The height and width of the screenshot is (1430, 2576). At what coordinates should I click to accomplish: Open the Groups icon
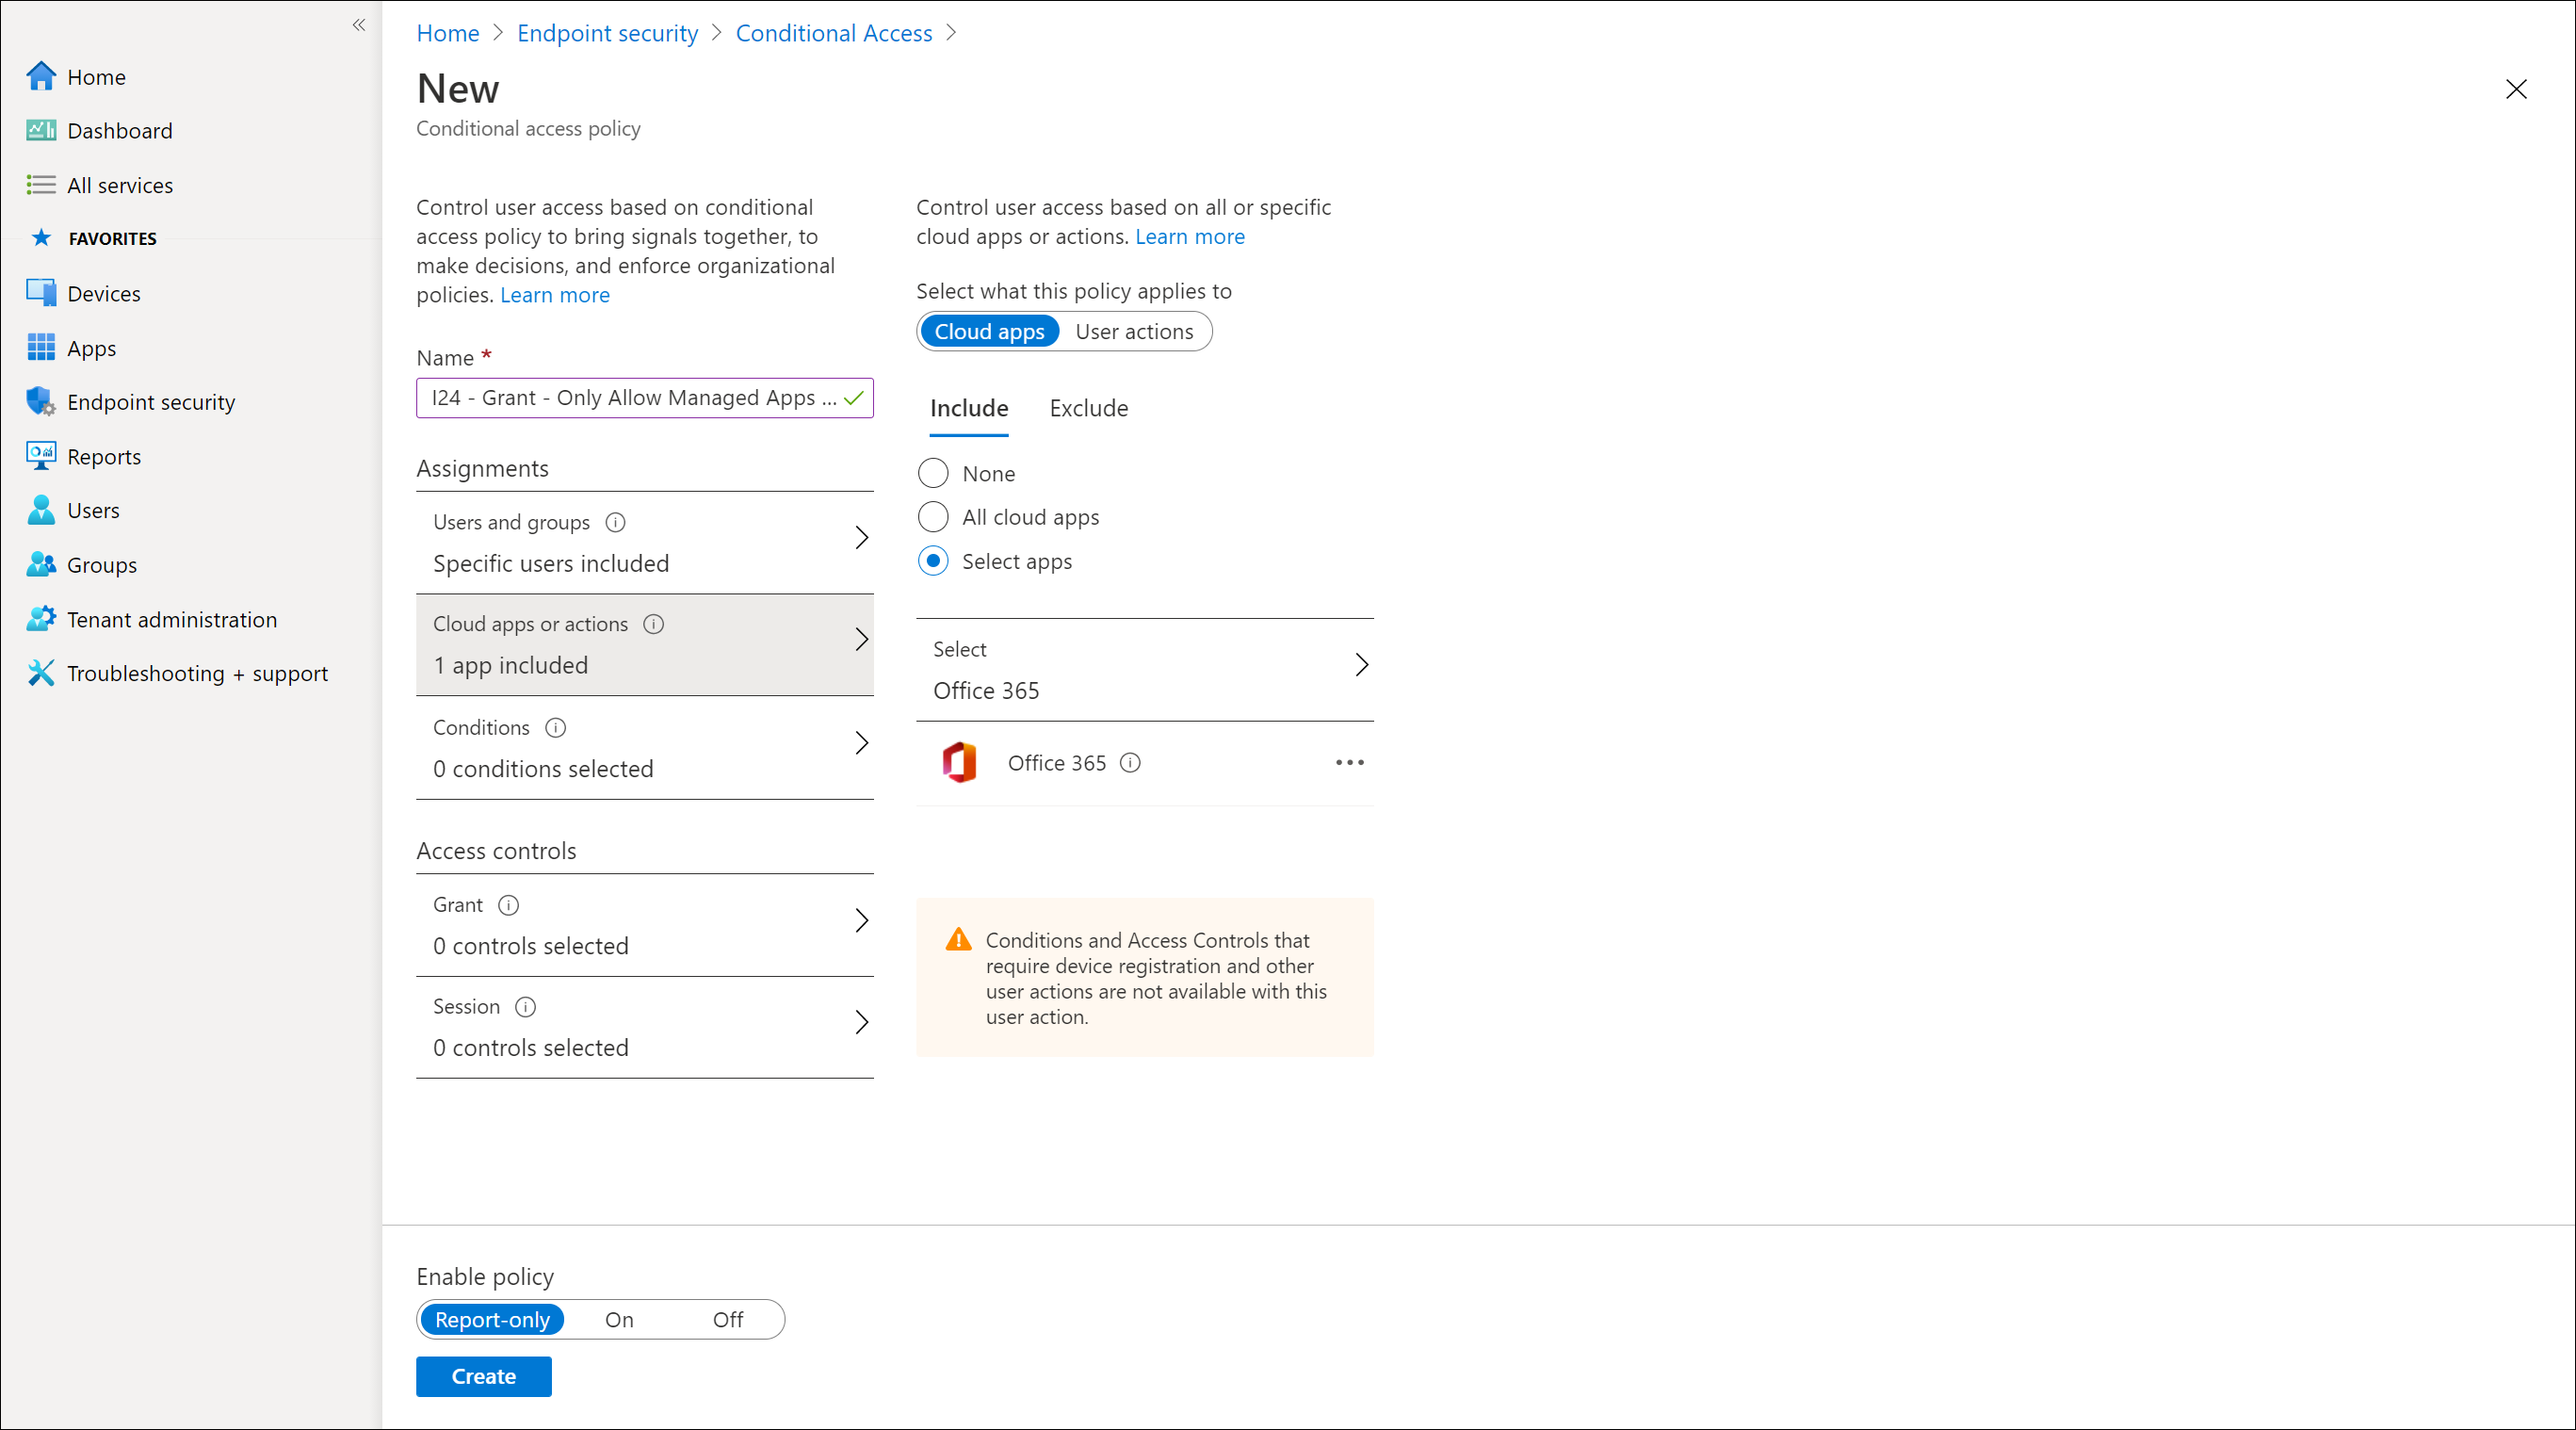point(41,565)
